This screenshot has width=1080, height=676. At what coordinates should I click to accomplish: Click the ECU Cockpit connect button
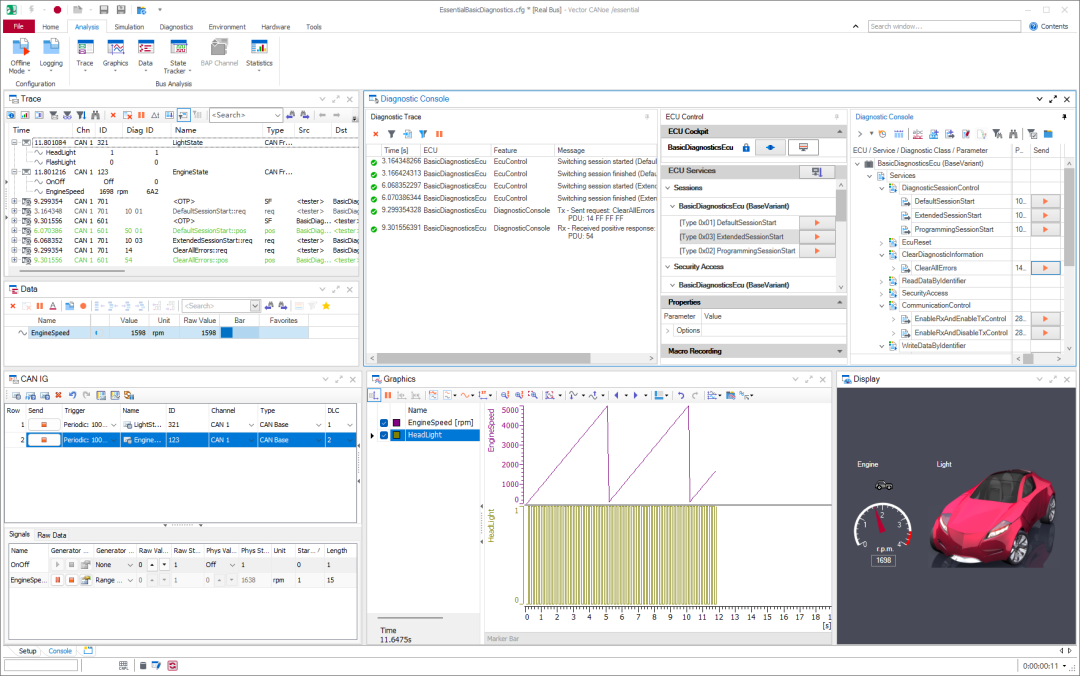point(770,147)
